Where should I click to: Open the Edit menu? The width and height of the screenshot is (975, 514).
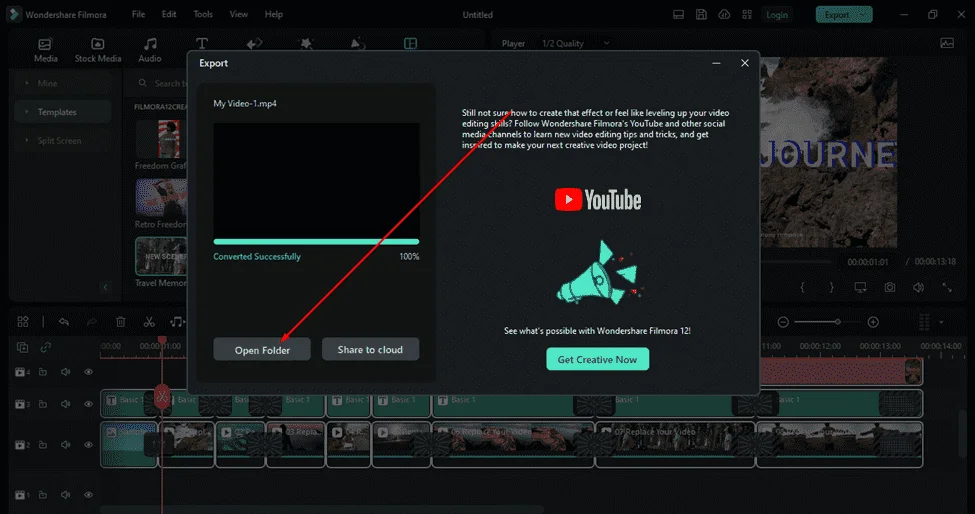(x=169, y=14)
